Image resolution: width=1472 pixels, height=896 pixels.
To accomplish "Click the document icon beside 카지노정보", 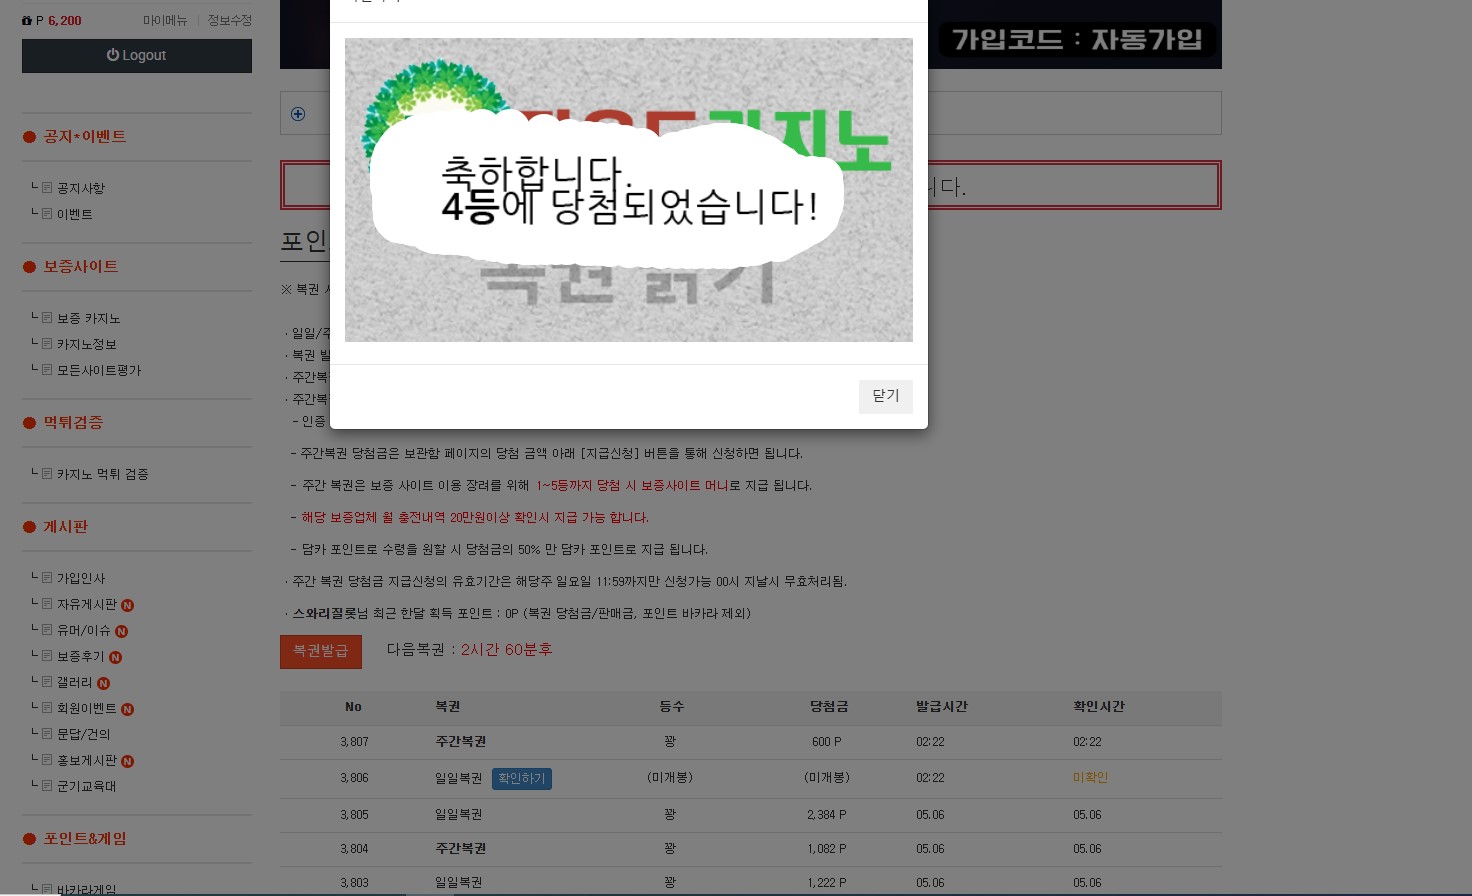I will [x=47, y=343].
